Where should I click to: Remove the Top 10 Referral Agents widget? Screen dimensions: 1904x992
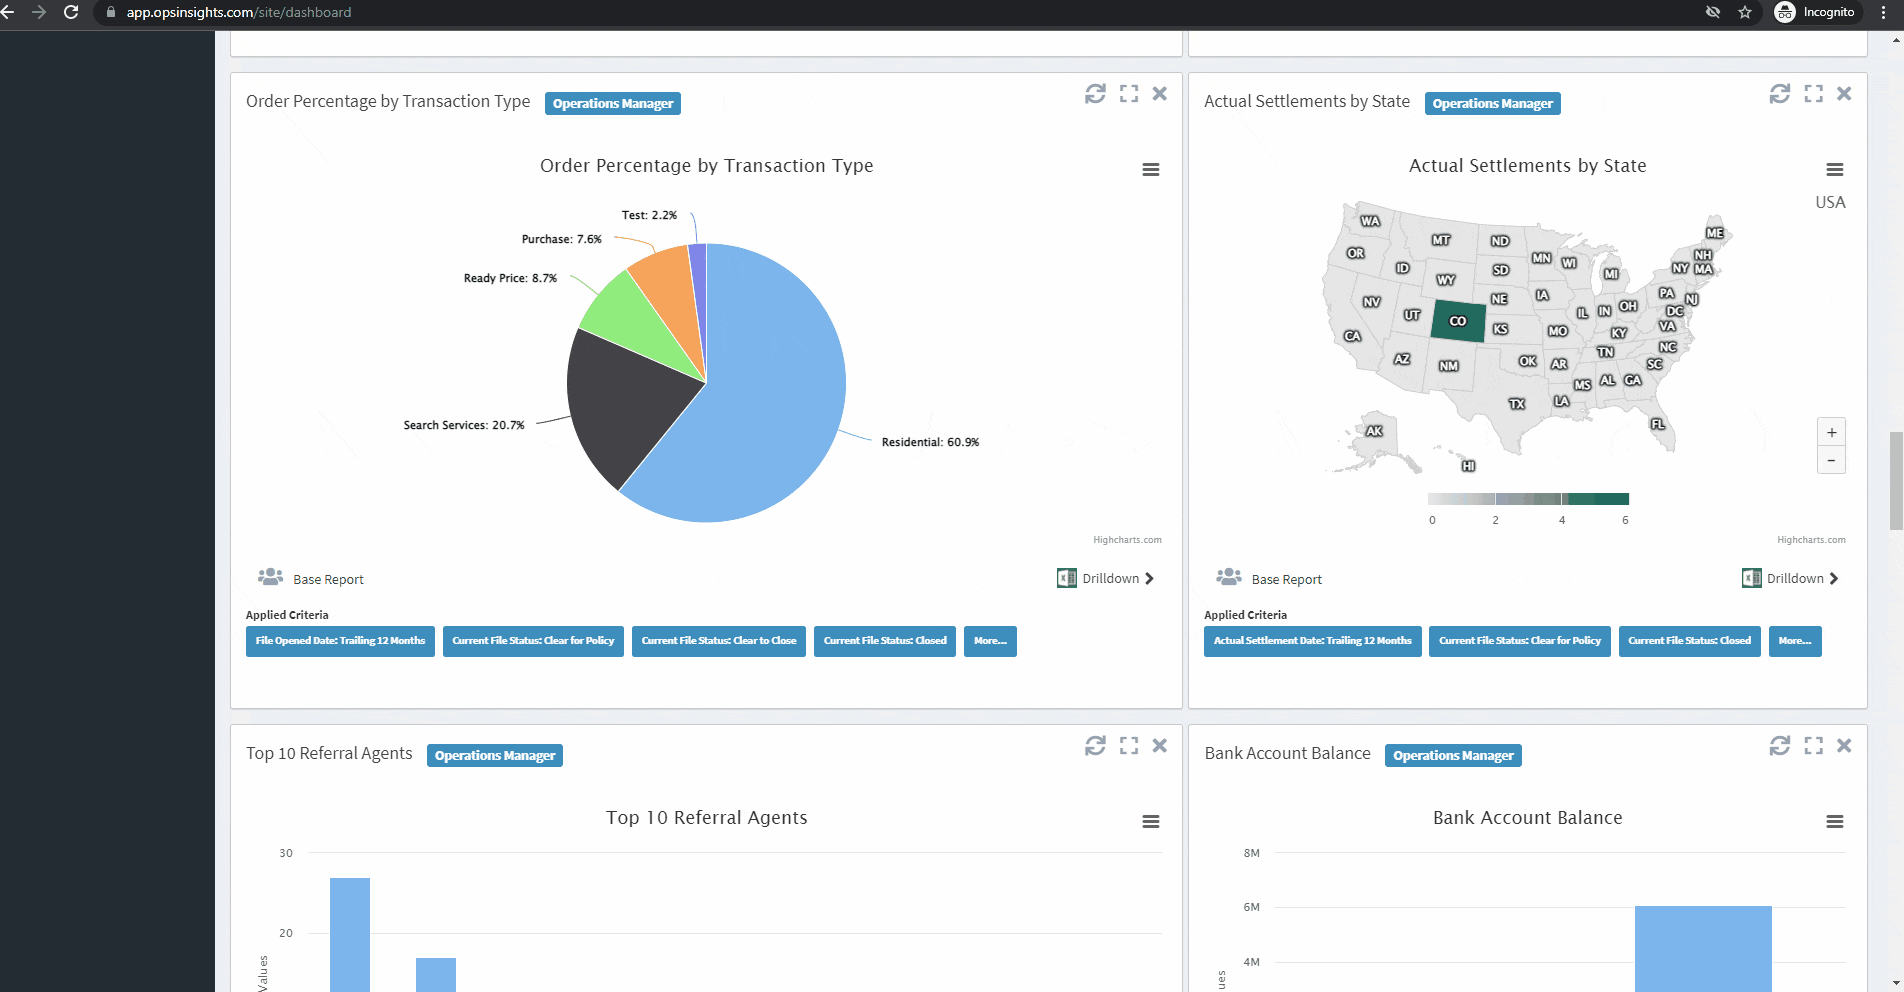pyautogui.click(x=1160, y=745)
